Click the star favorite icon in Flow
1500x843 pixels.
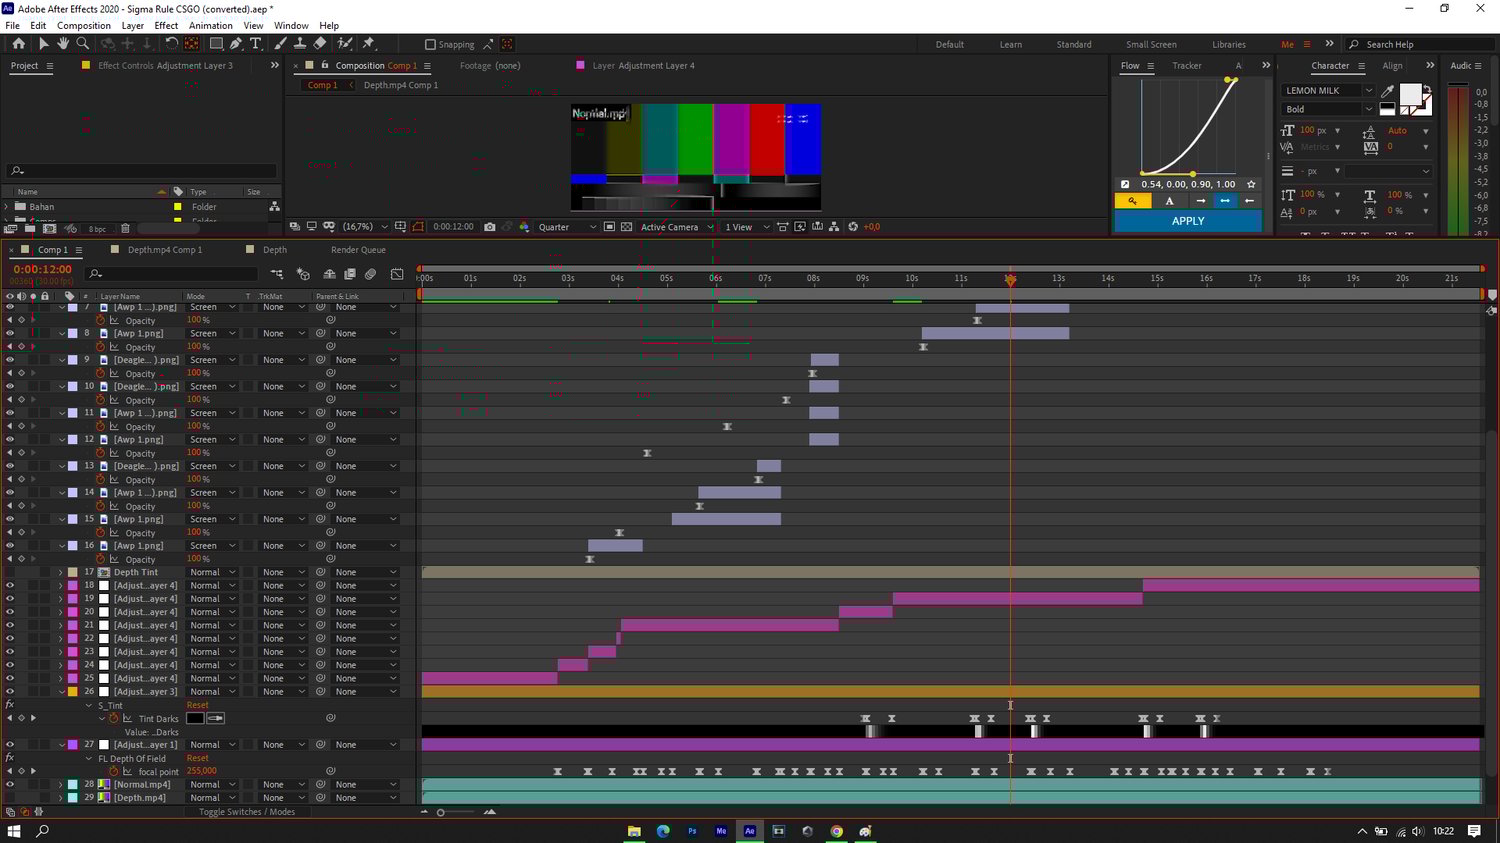coord(1251,184)
